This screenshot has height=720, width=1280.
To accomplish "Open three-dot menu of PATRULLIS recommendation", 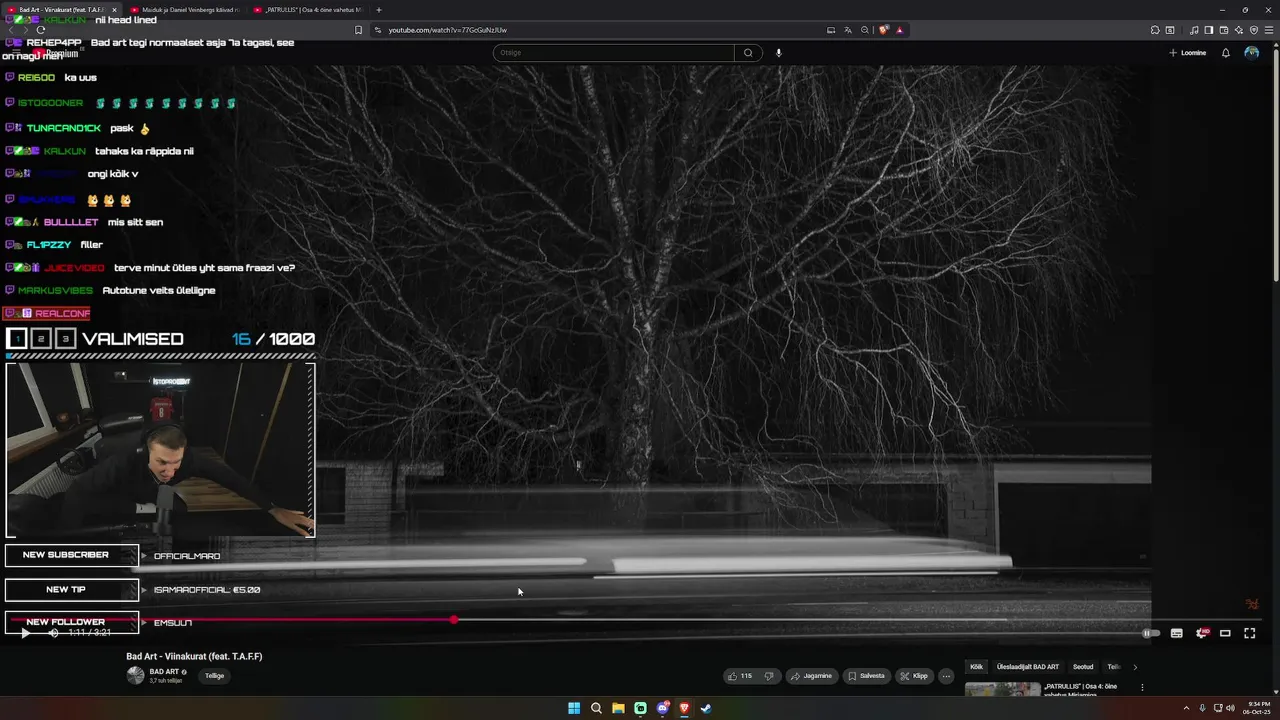I will coord(1142,688).
